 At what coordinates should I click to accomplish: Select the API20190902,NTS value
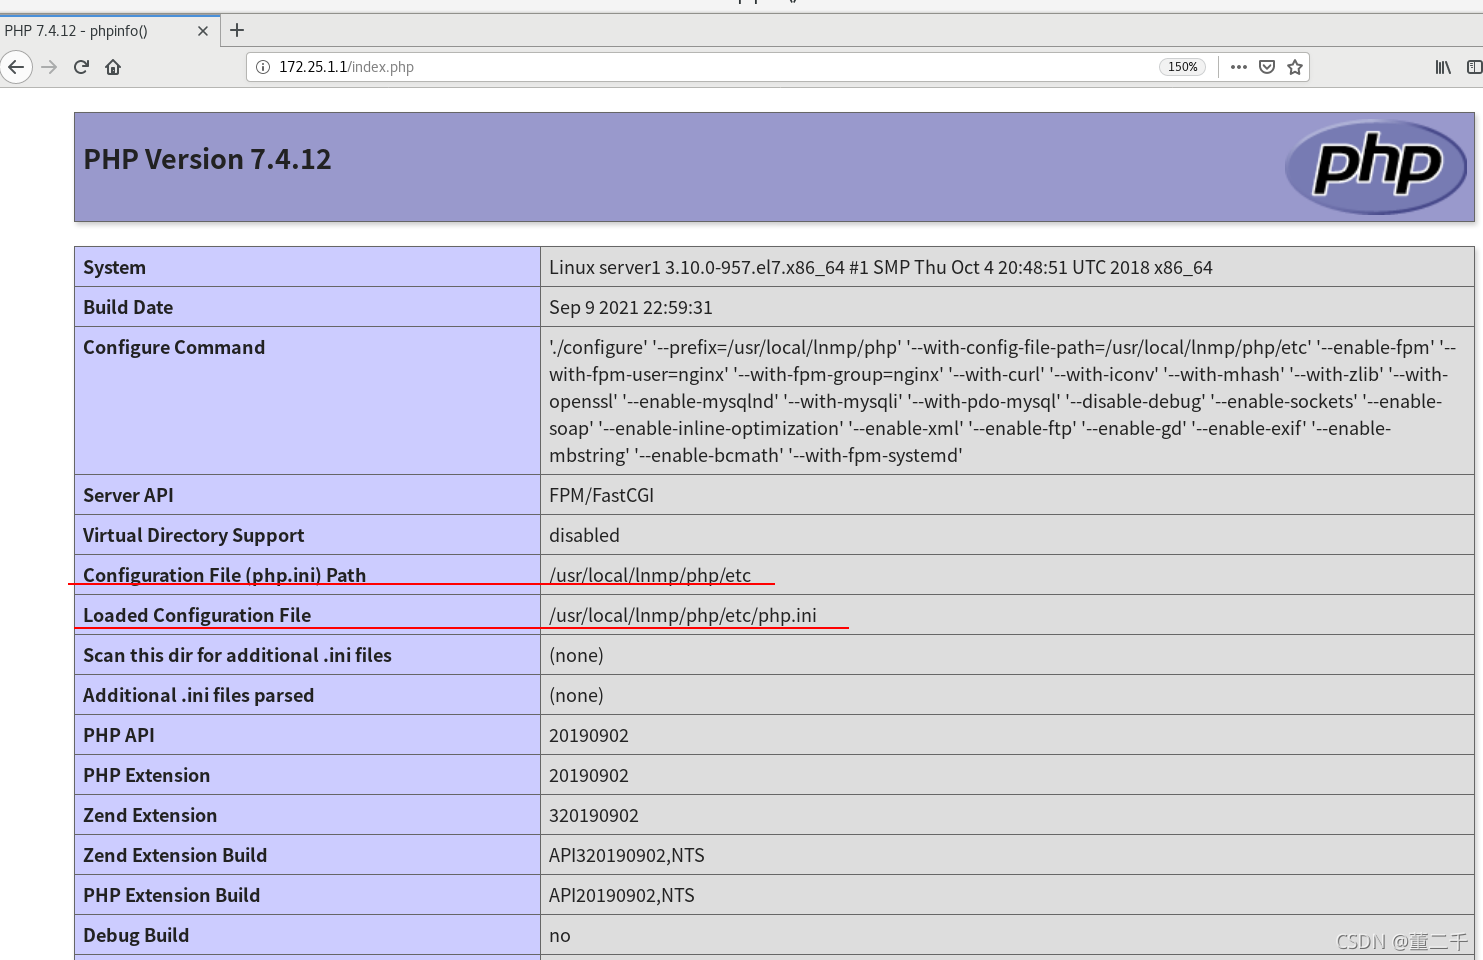click(x=622, y=895)
